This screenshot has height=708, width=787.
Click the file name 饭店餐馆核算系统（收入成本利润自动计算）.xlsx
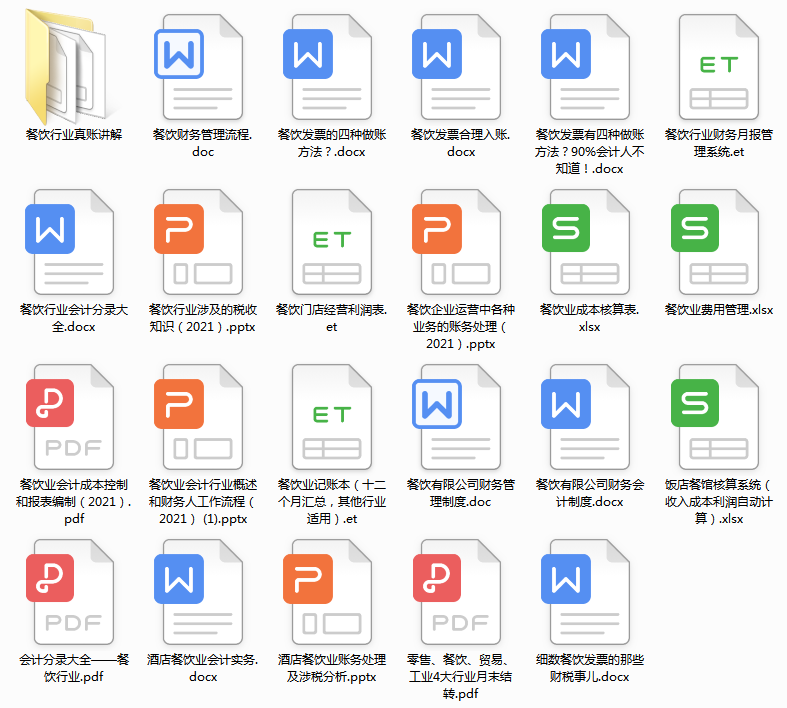tap(719, 502)
